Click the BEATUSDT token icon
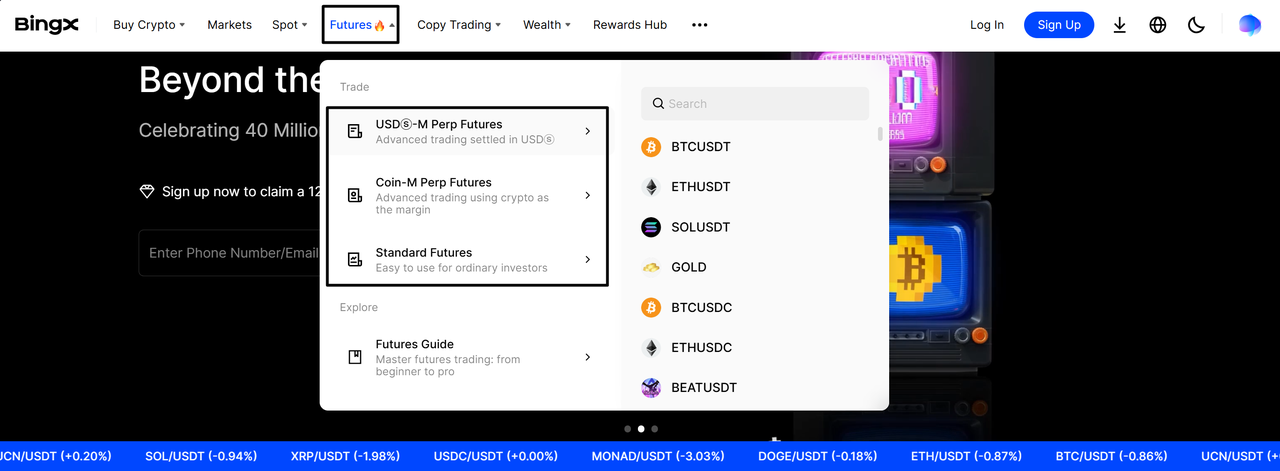Image resolution: width=1280 pixels, height=471 pixels. [x=651, y=387]
